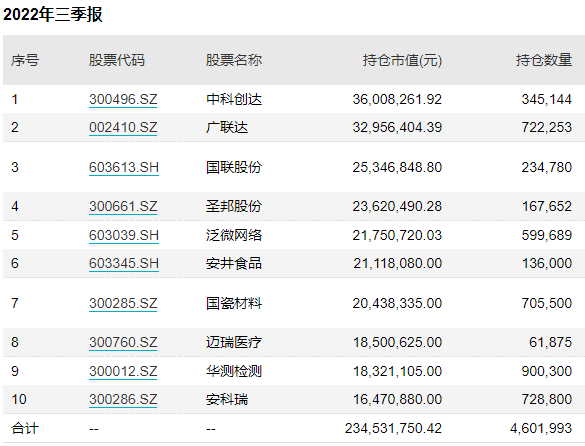Click the 2022年三季报 heading
The image size is (585, 446).
(x=53, y=15)
